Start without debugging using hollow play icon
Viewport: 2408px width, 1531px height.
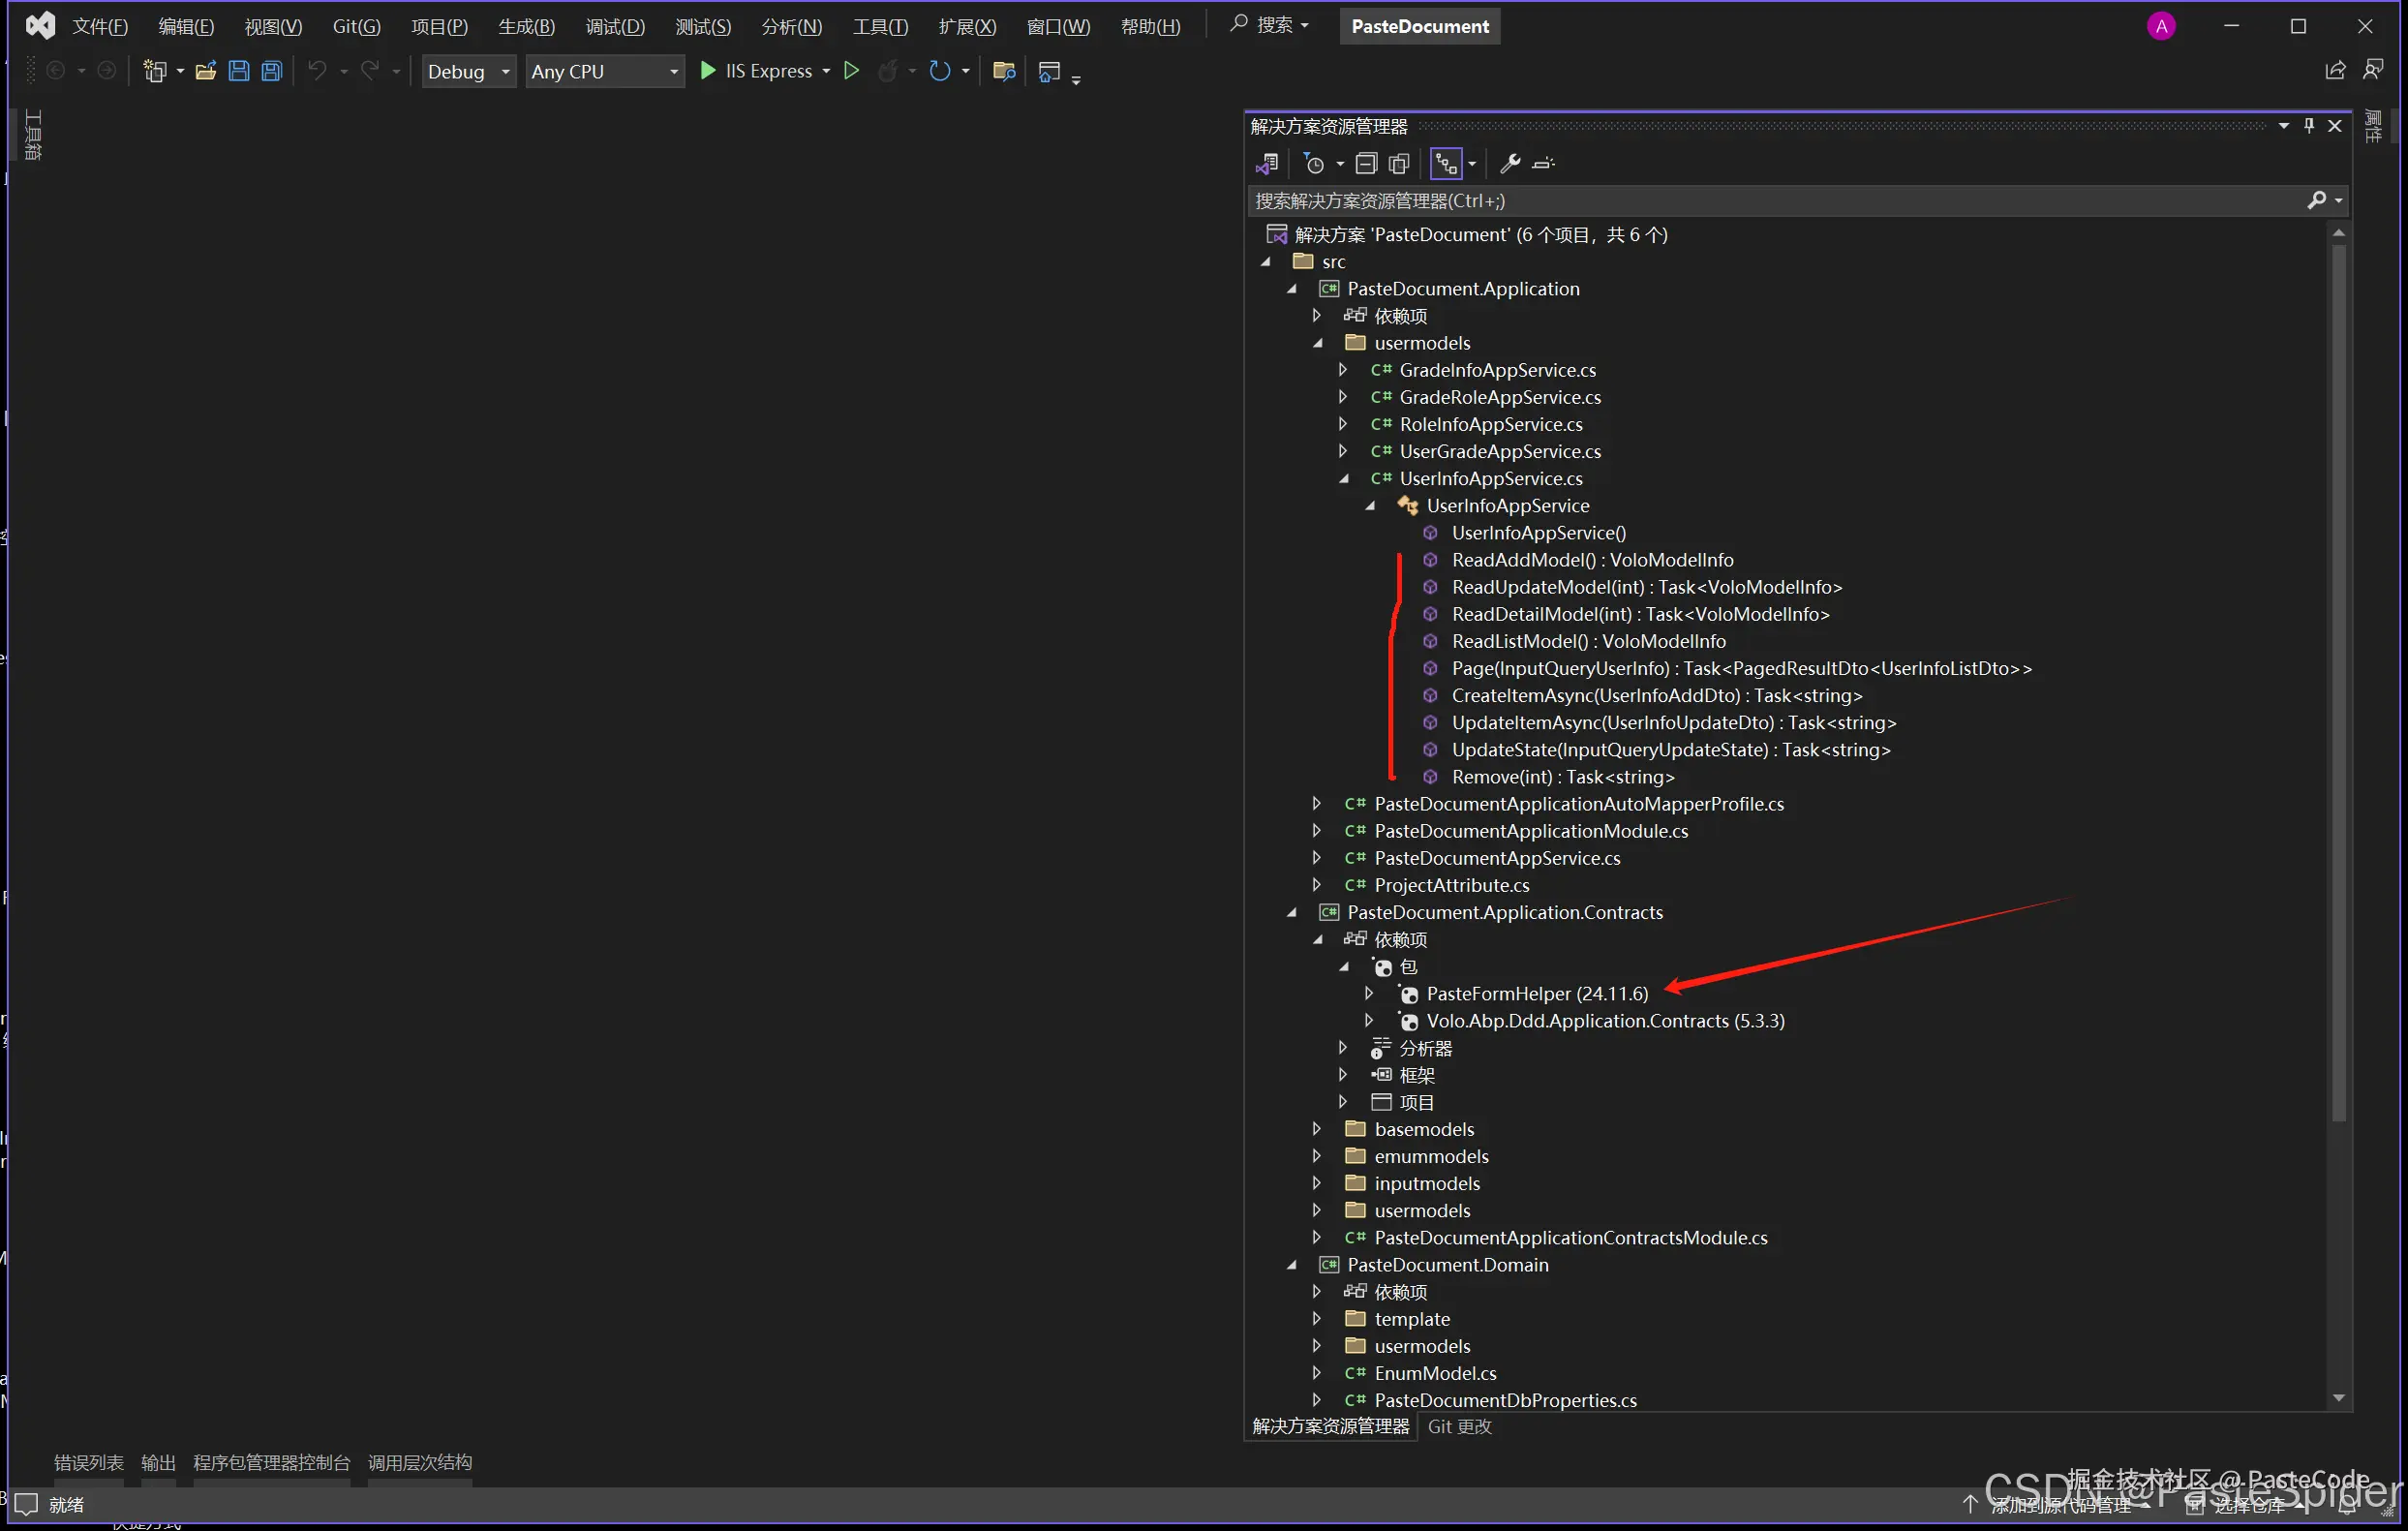tap(851, 71)
